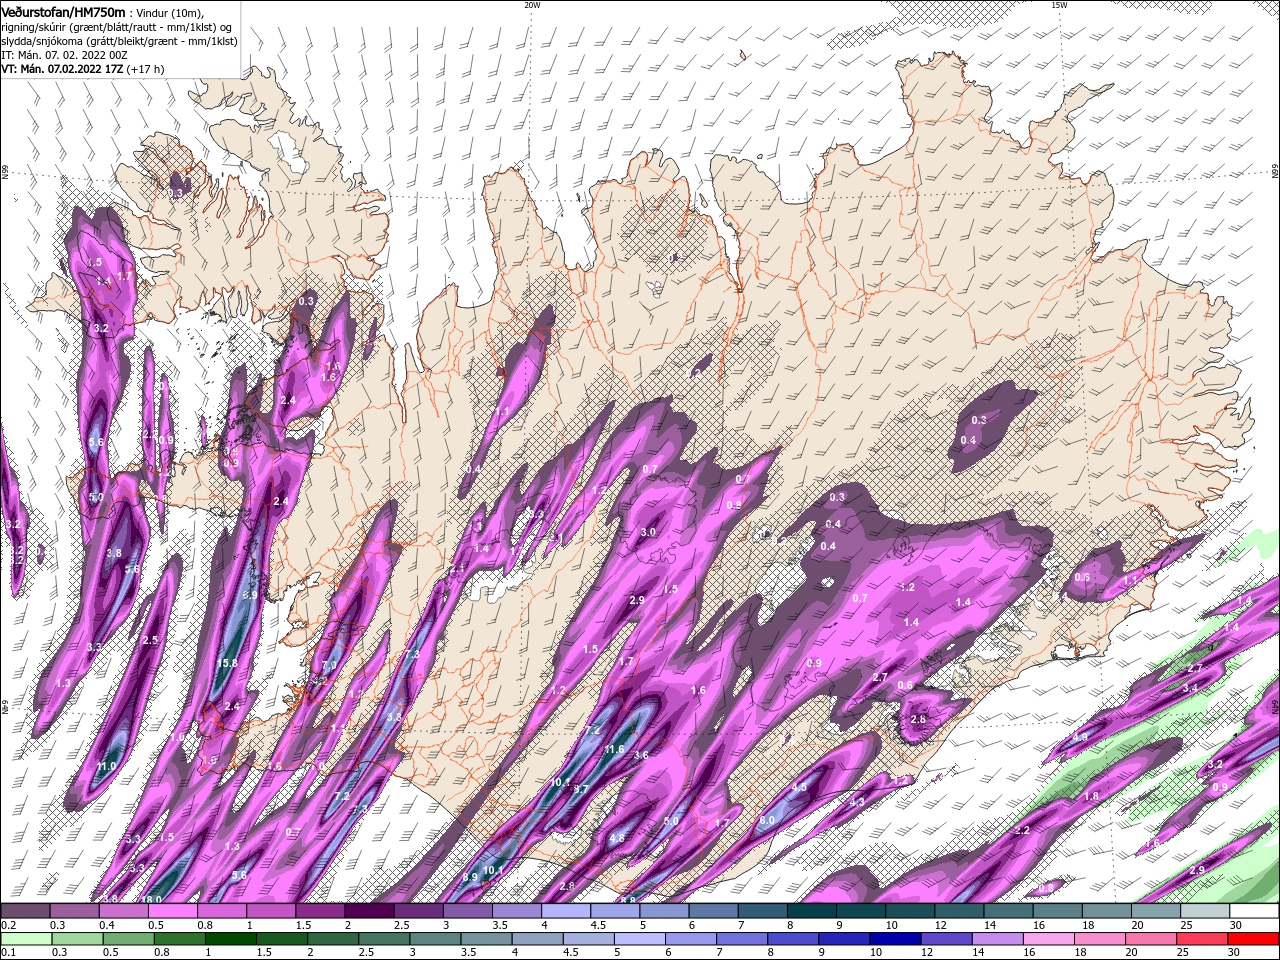Select the bright red lower swatch labeled 30
Image resolution: width=1280 pixels, height=960 pixels.
tap(1252, 939)
